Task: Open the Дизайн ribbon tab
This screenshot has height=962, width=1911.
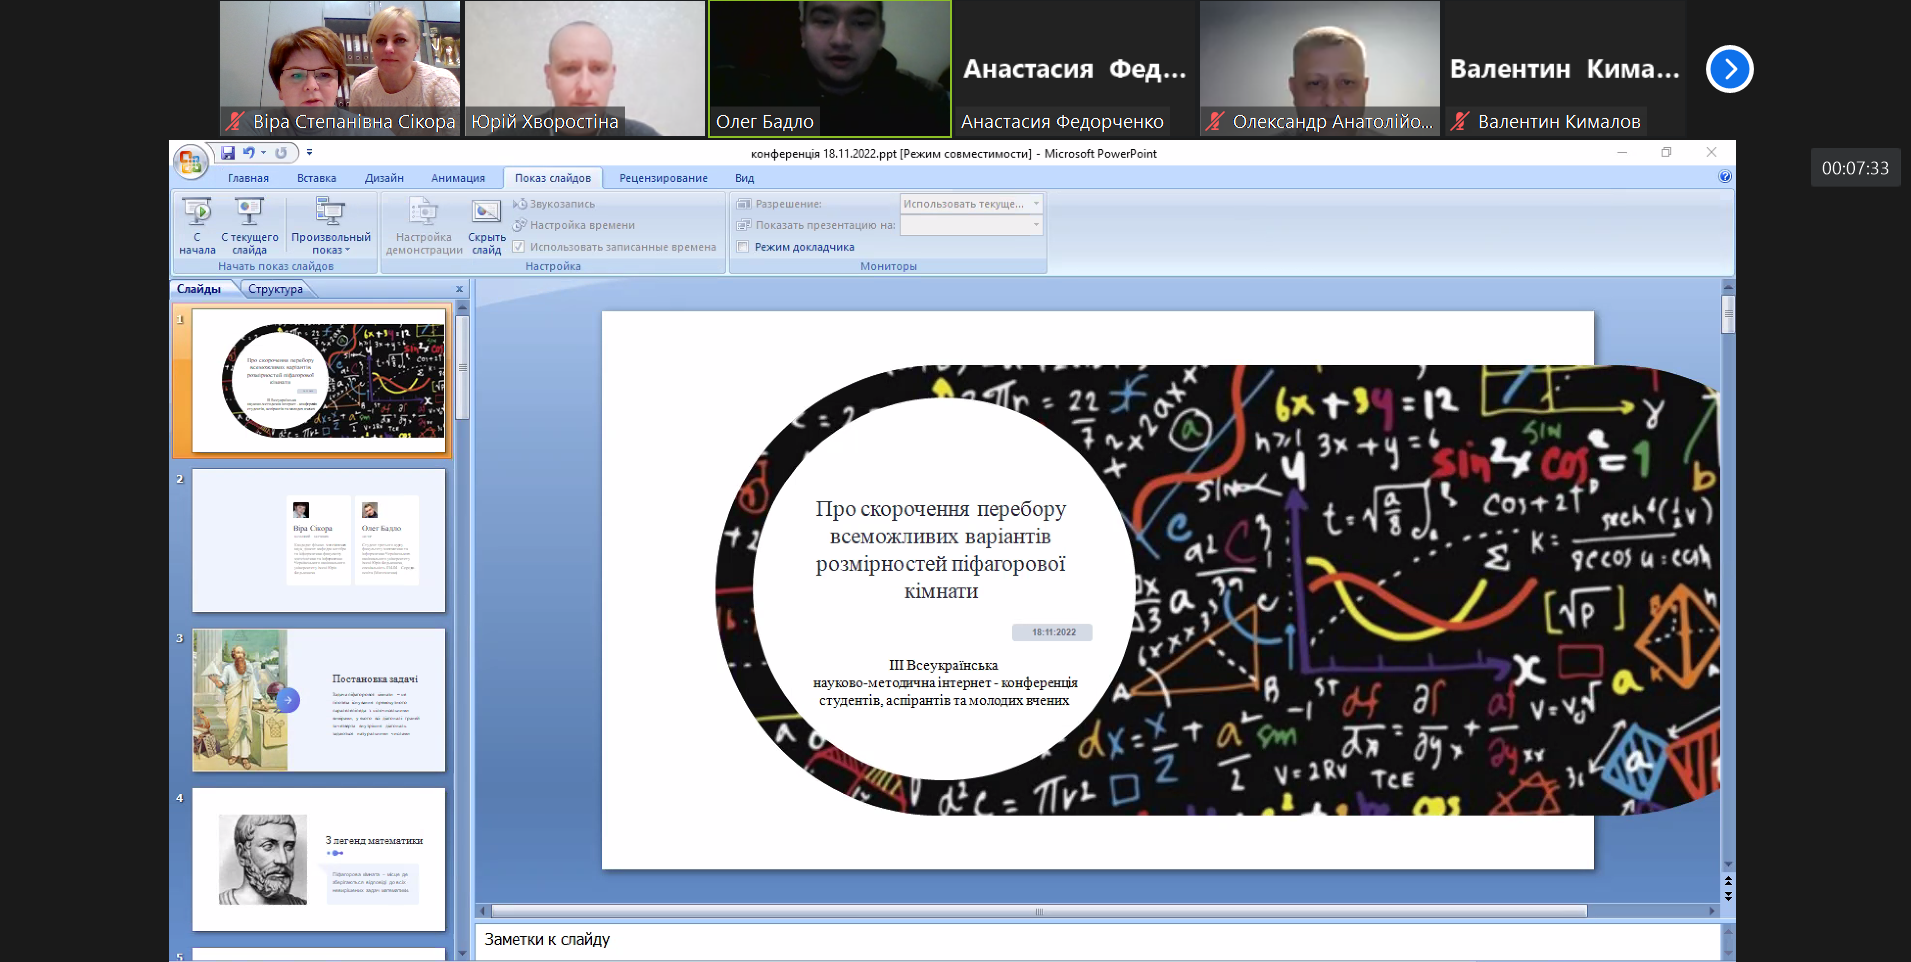Action: 384,178
